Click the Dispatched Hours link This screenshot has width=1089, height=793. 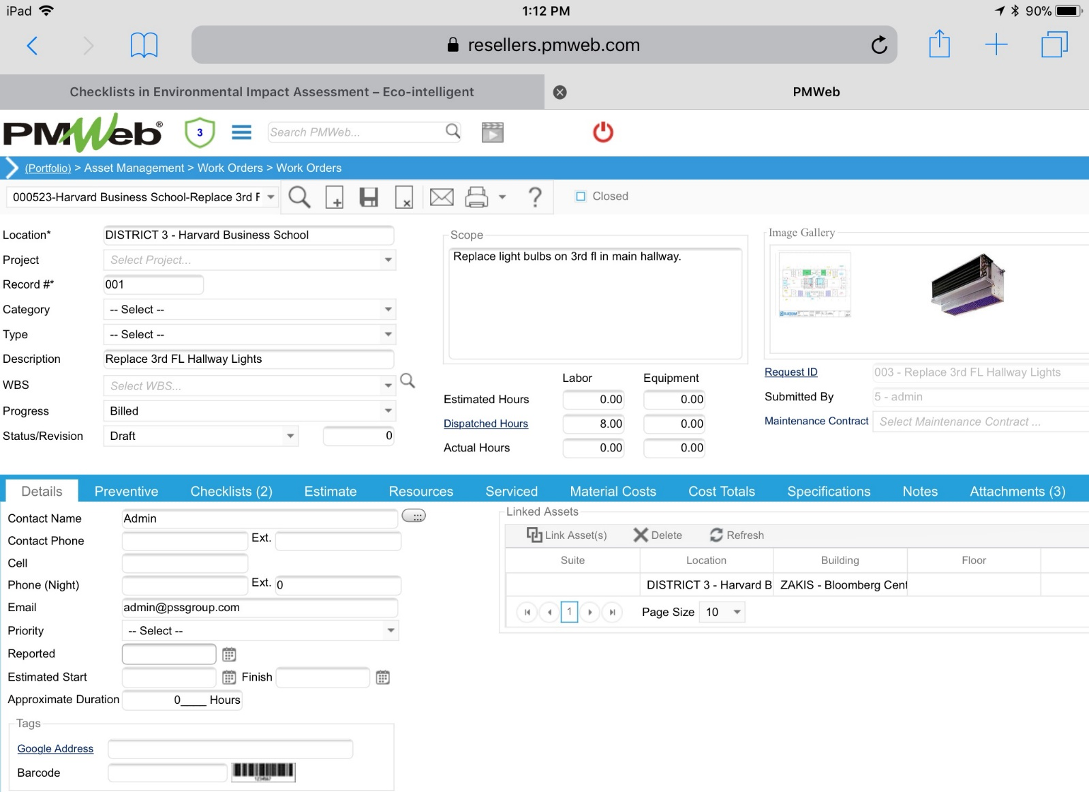485,424
